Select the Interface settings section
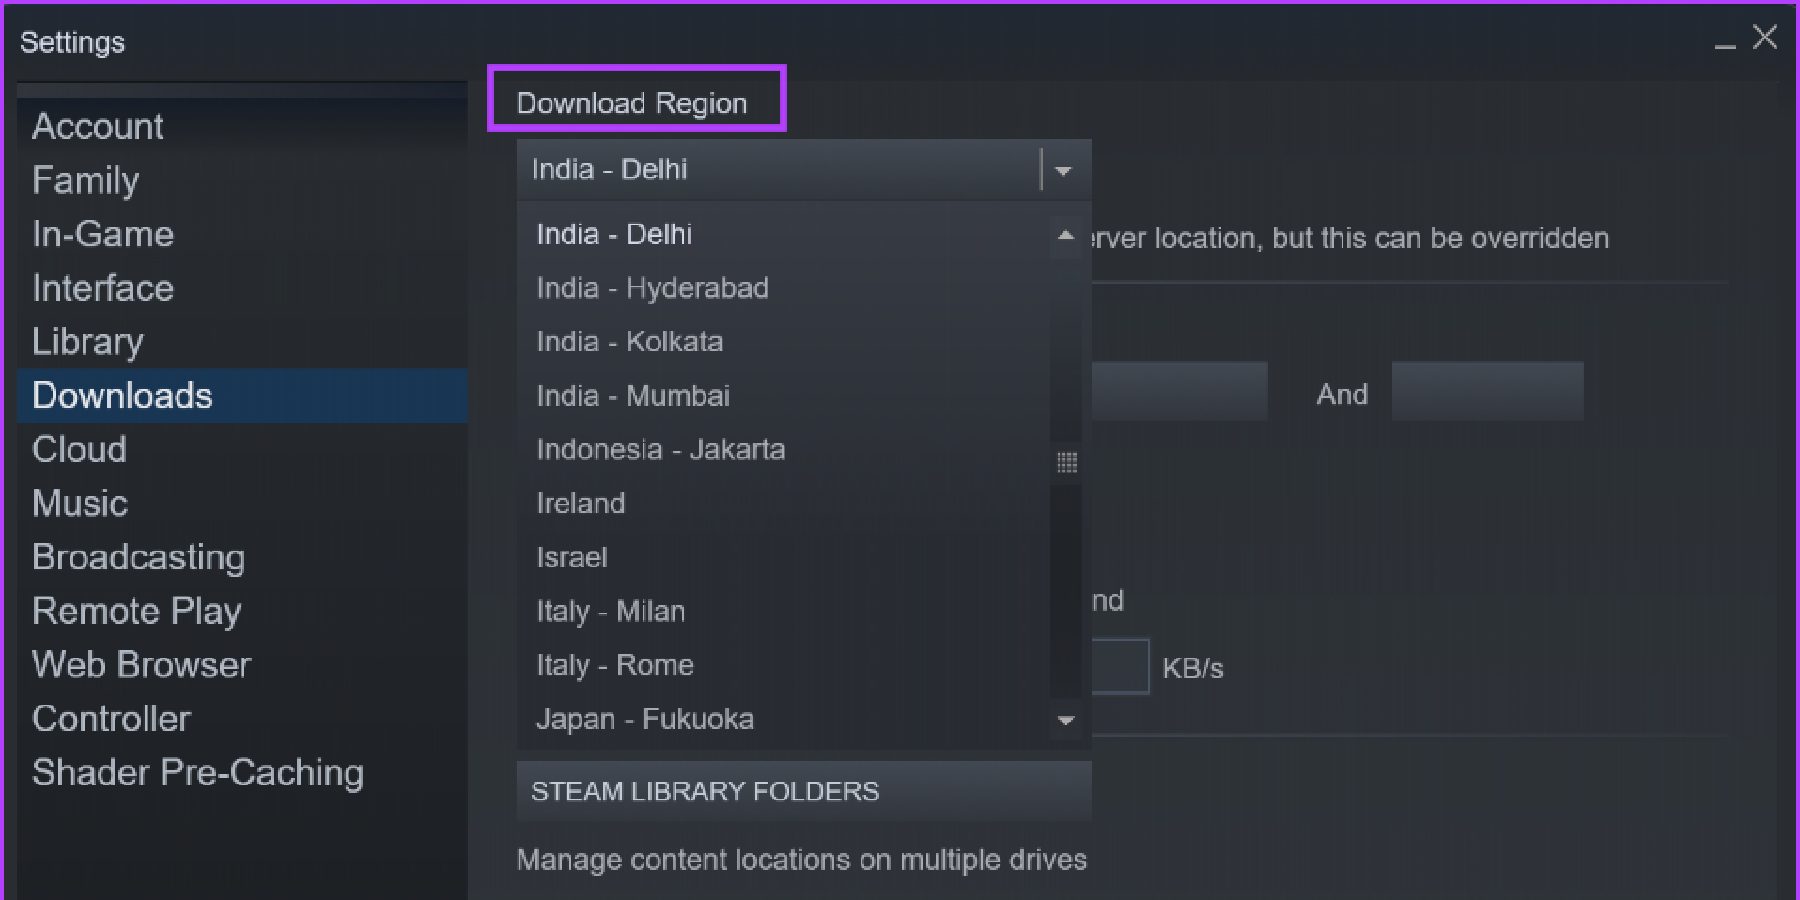Screen dimensions: 1800x900 [242, 288]
